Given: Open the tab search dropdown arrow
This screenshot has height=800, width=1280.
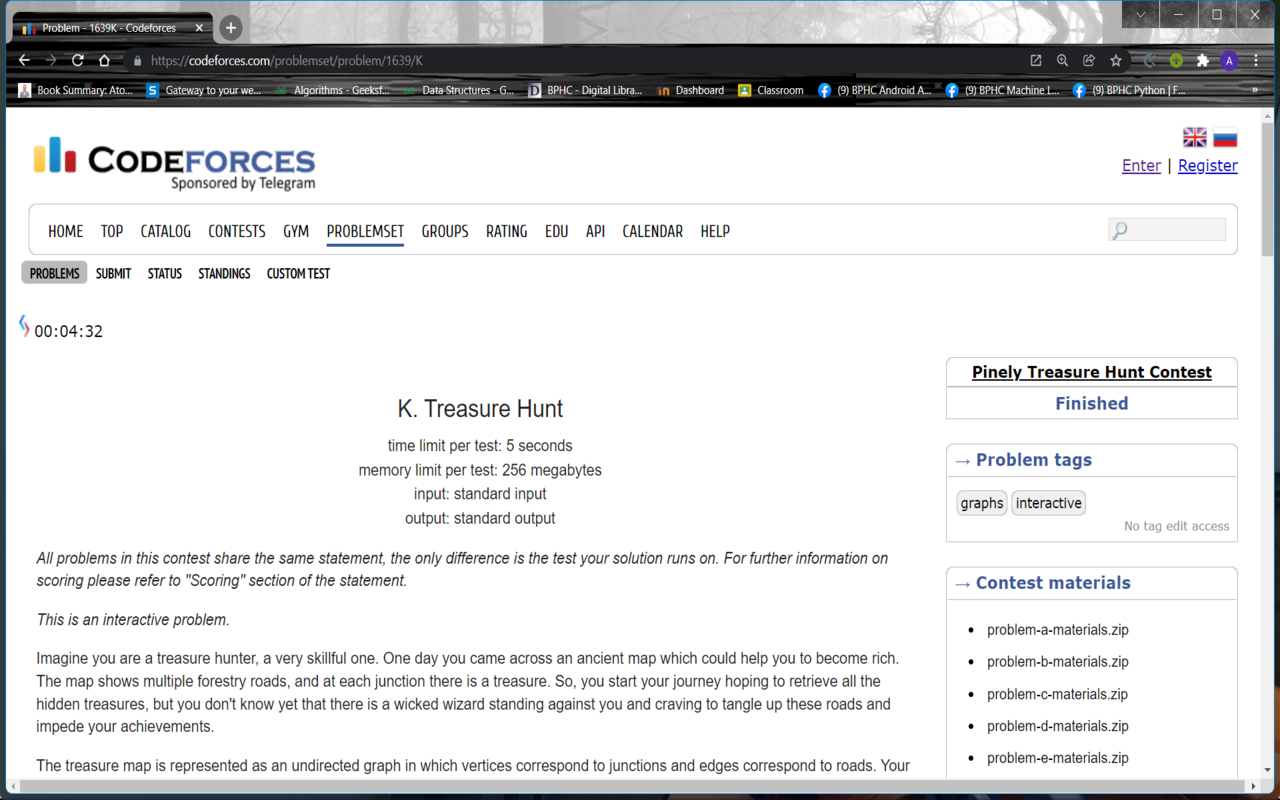Looking at the screenshot, I should point(1140,15).
